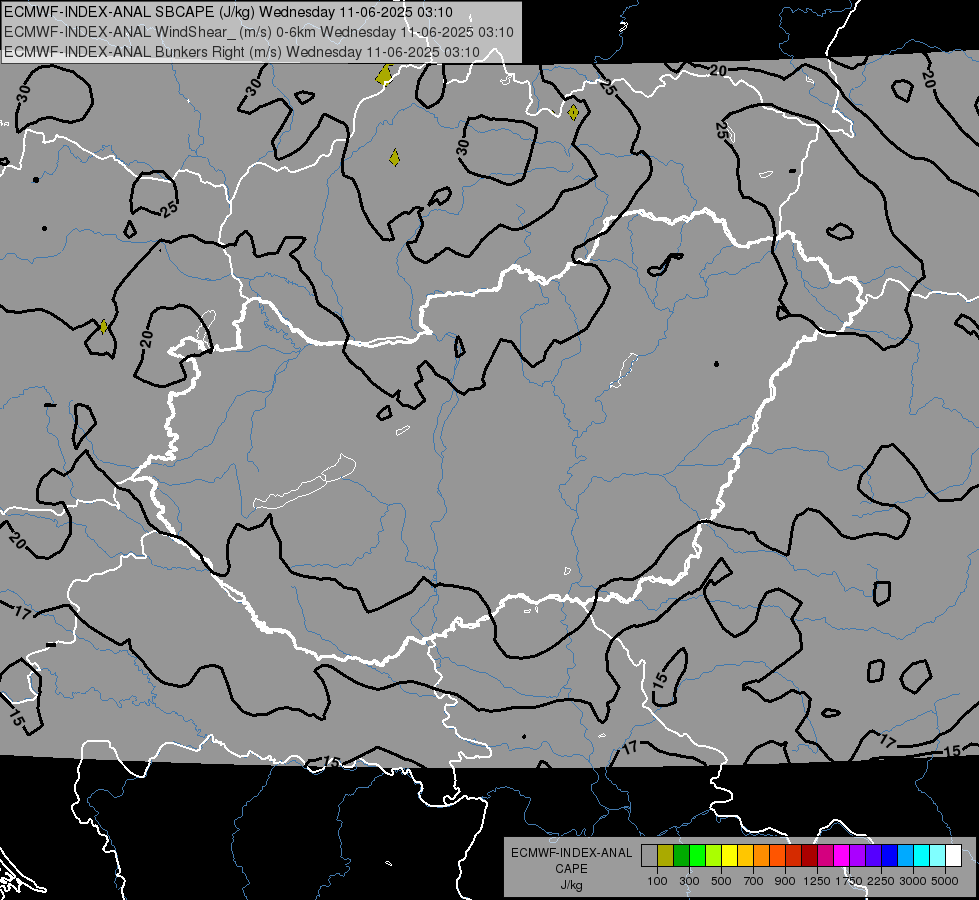This screenshot has width=979, height=900.
Task: Select the olive swatch in the CAPE legend
Action: [x=666, y=856]
